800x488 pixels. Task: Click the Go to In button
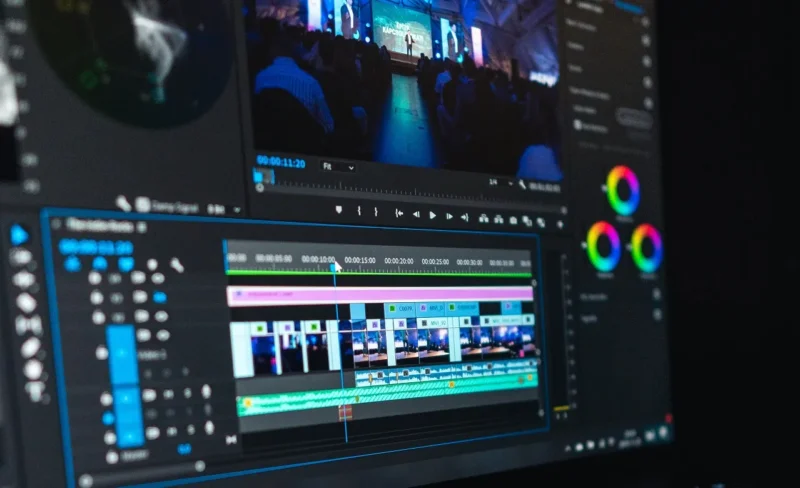pos(399,213)
